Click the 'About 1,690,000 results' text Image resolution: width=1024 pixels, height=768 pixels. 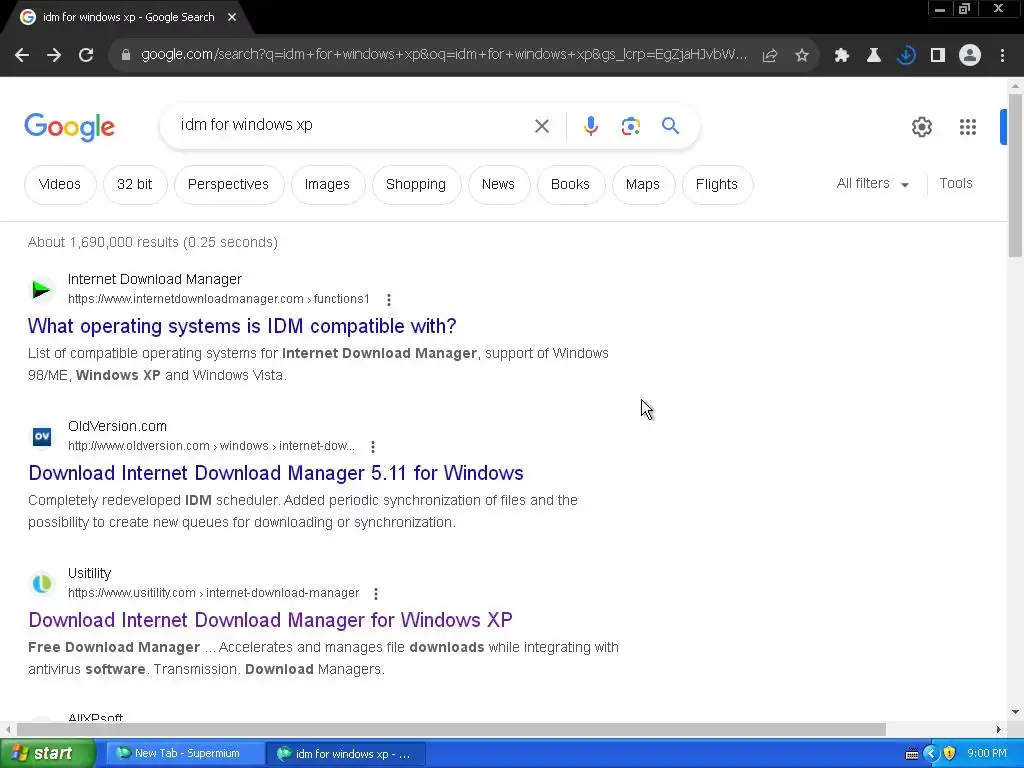tap(103, 242)
